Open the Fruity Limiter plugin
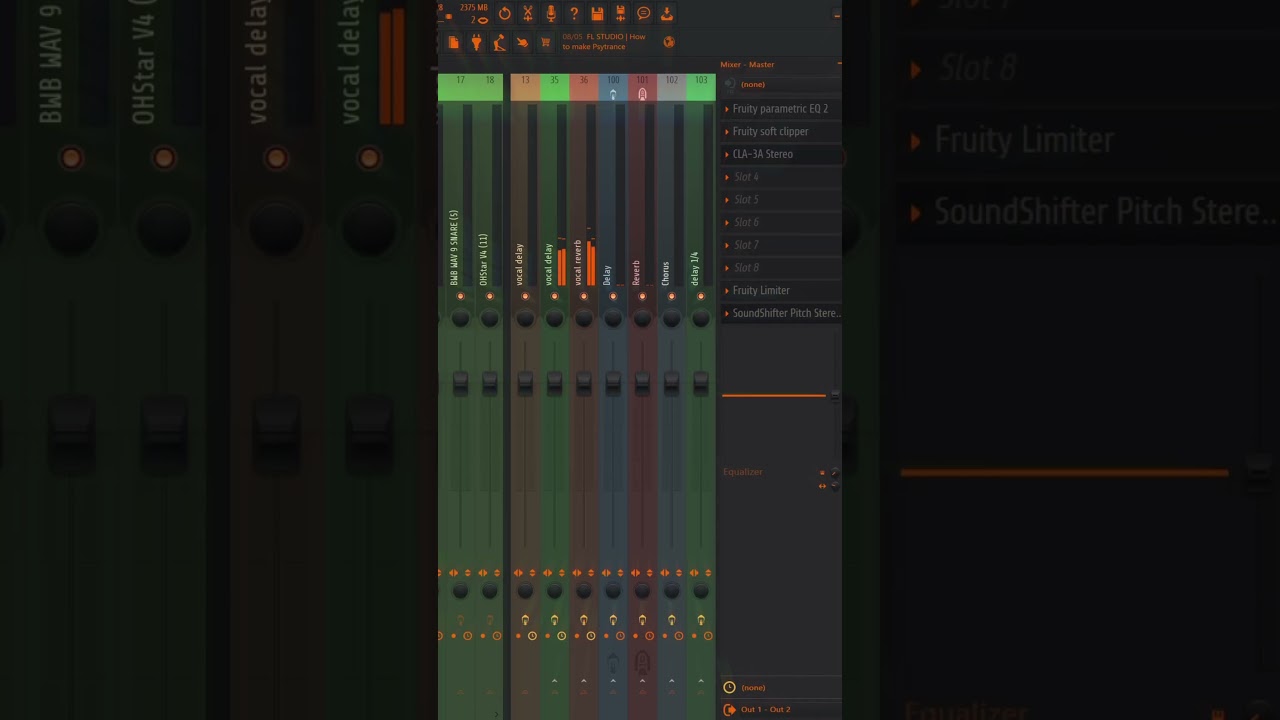 [x=761, y=291]
